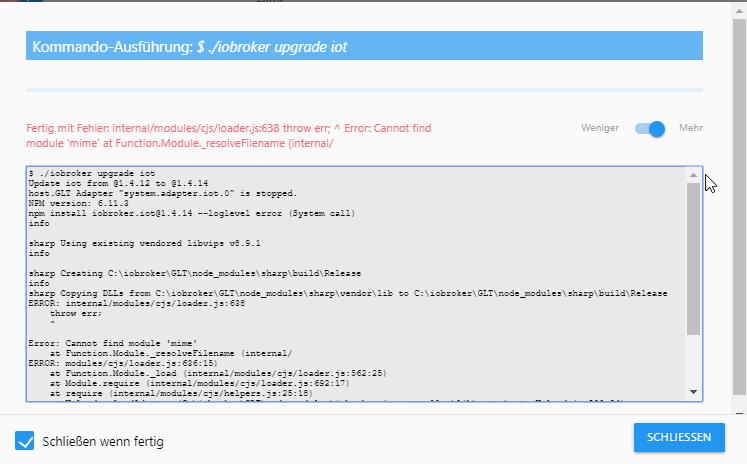Viewport: 747px width, 464px height.
Task: Click the 'Weniger' label
Action: [x=600, y=128]
